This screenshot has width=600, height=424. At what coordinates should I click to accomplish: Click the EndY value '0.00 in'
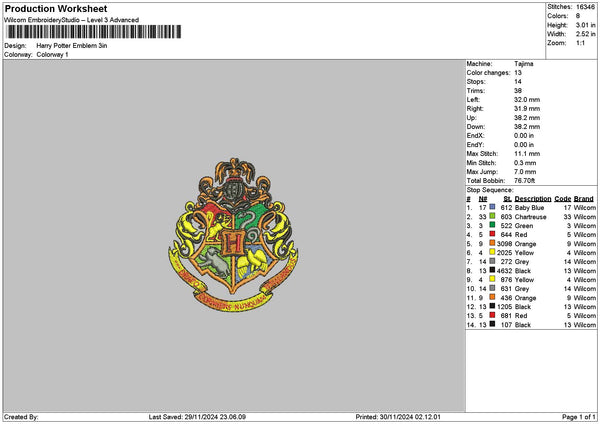click(524, 145)
